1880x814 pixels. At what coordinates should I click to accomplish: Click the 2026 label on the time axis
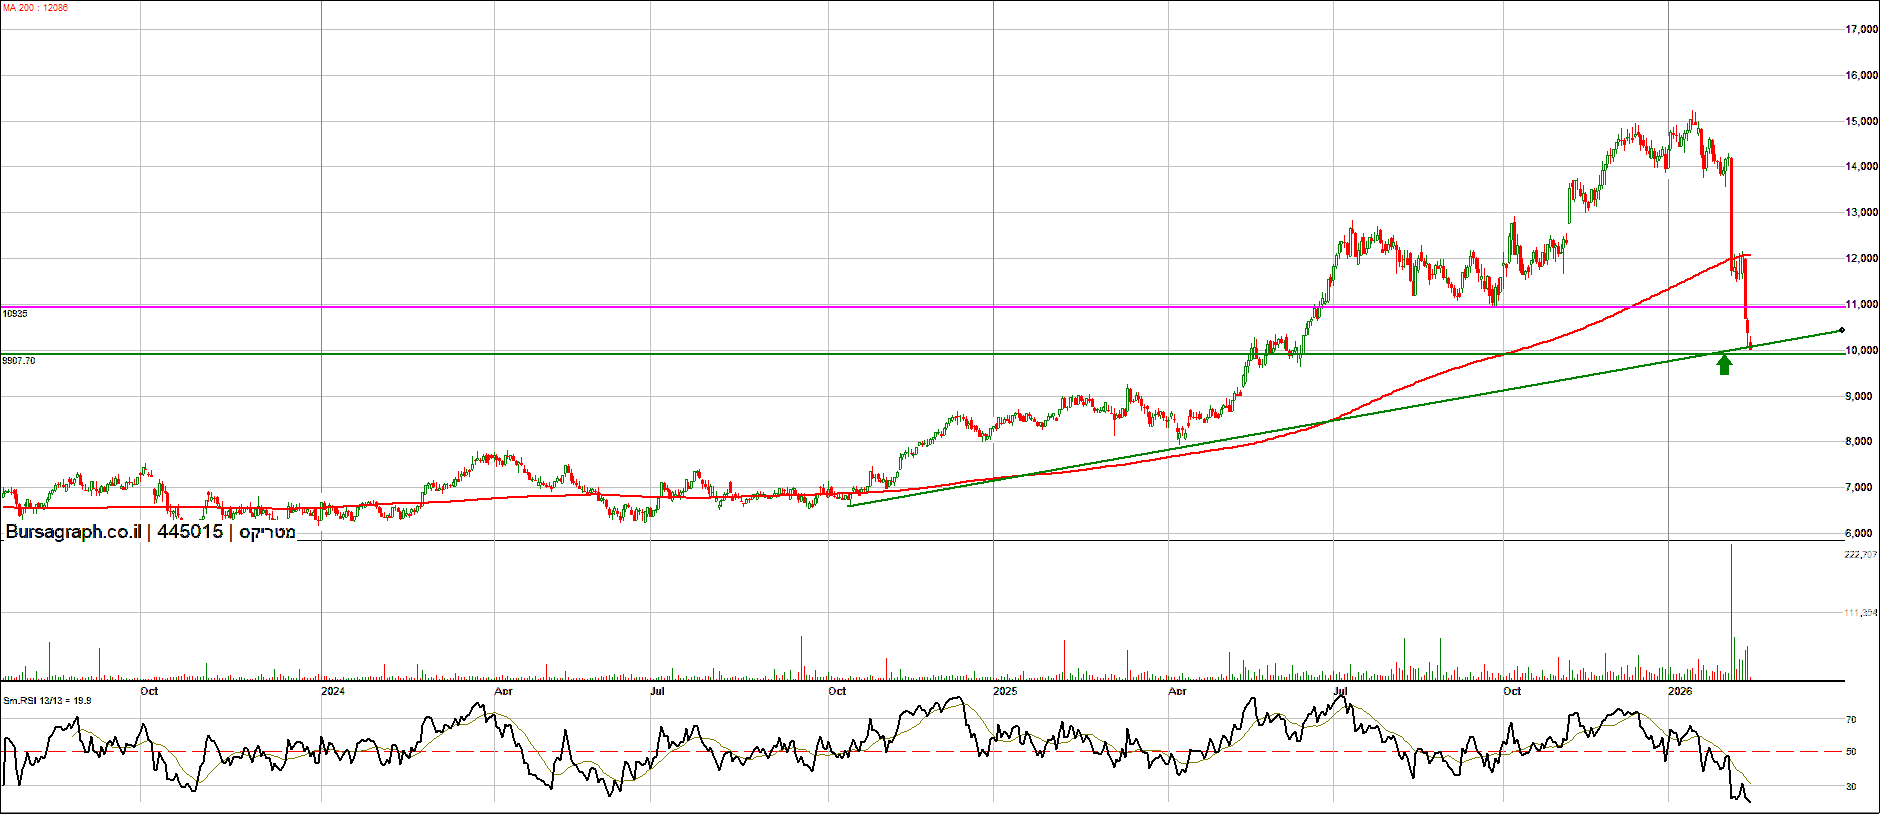pos(1680,691)
